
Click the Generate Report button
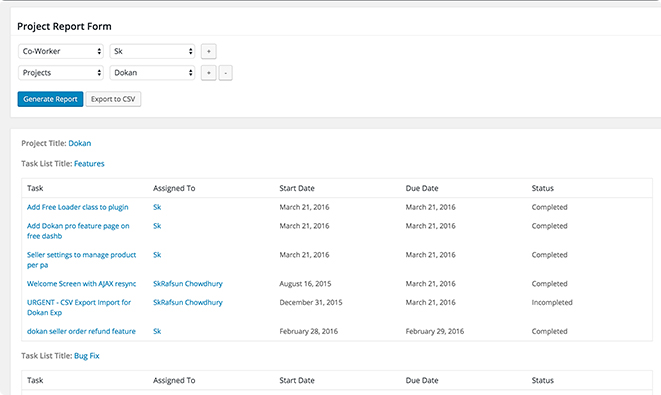(50, 99)
